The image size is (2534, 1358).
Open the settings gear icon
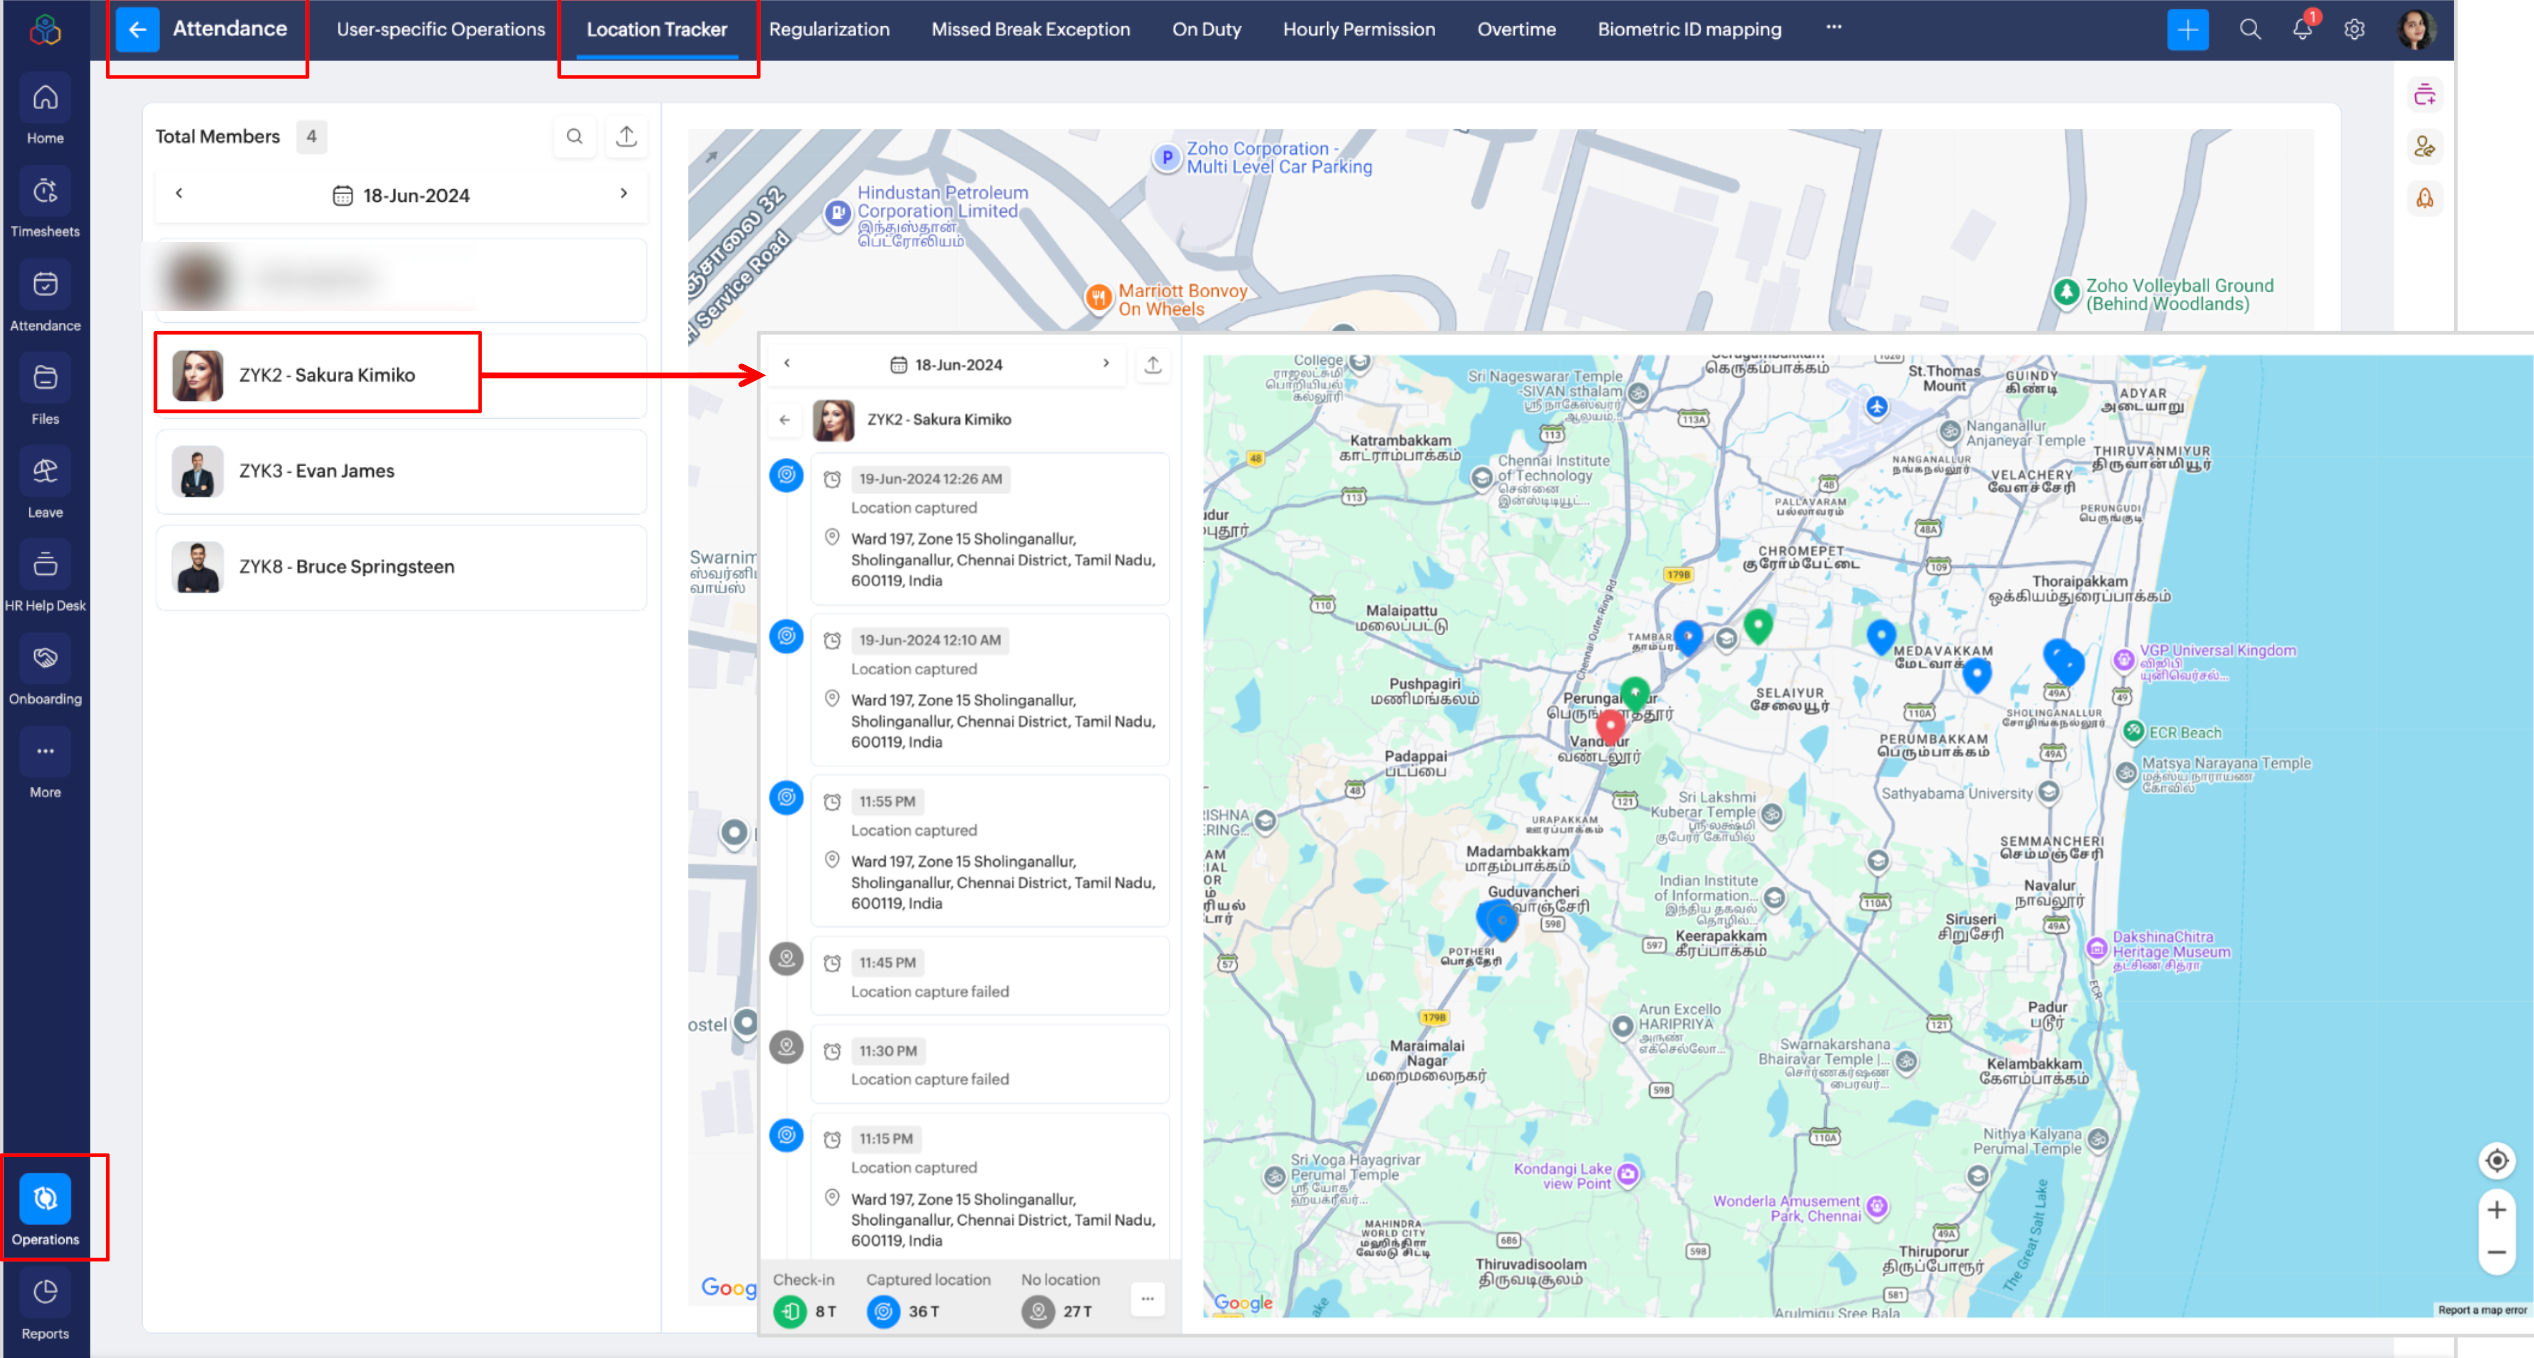pyautogui.click(x=2355, y=29)
